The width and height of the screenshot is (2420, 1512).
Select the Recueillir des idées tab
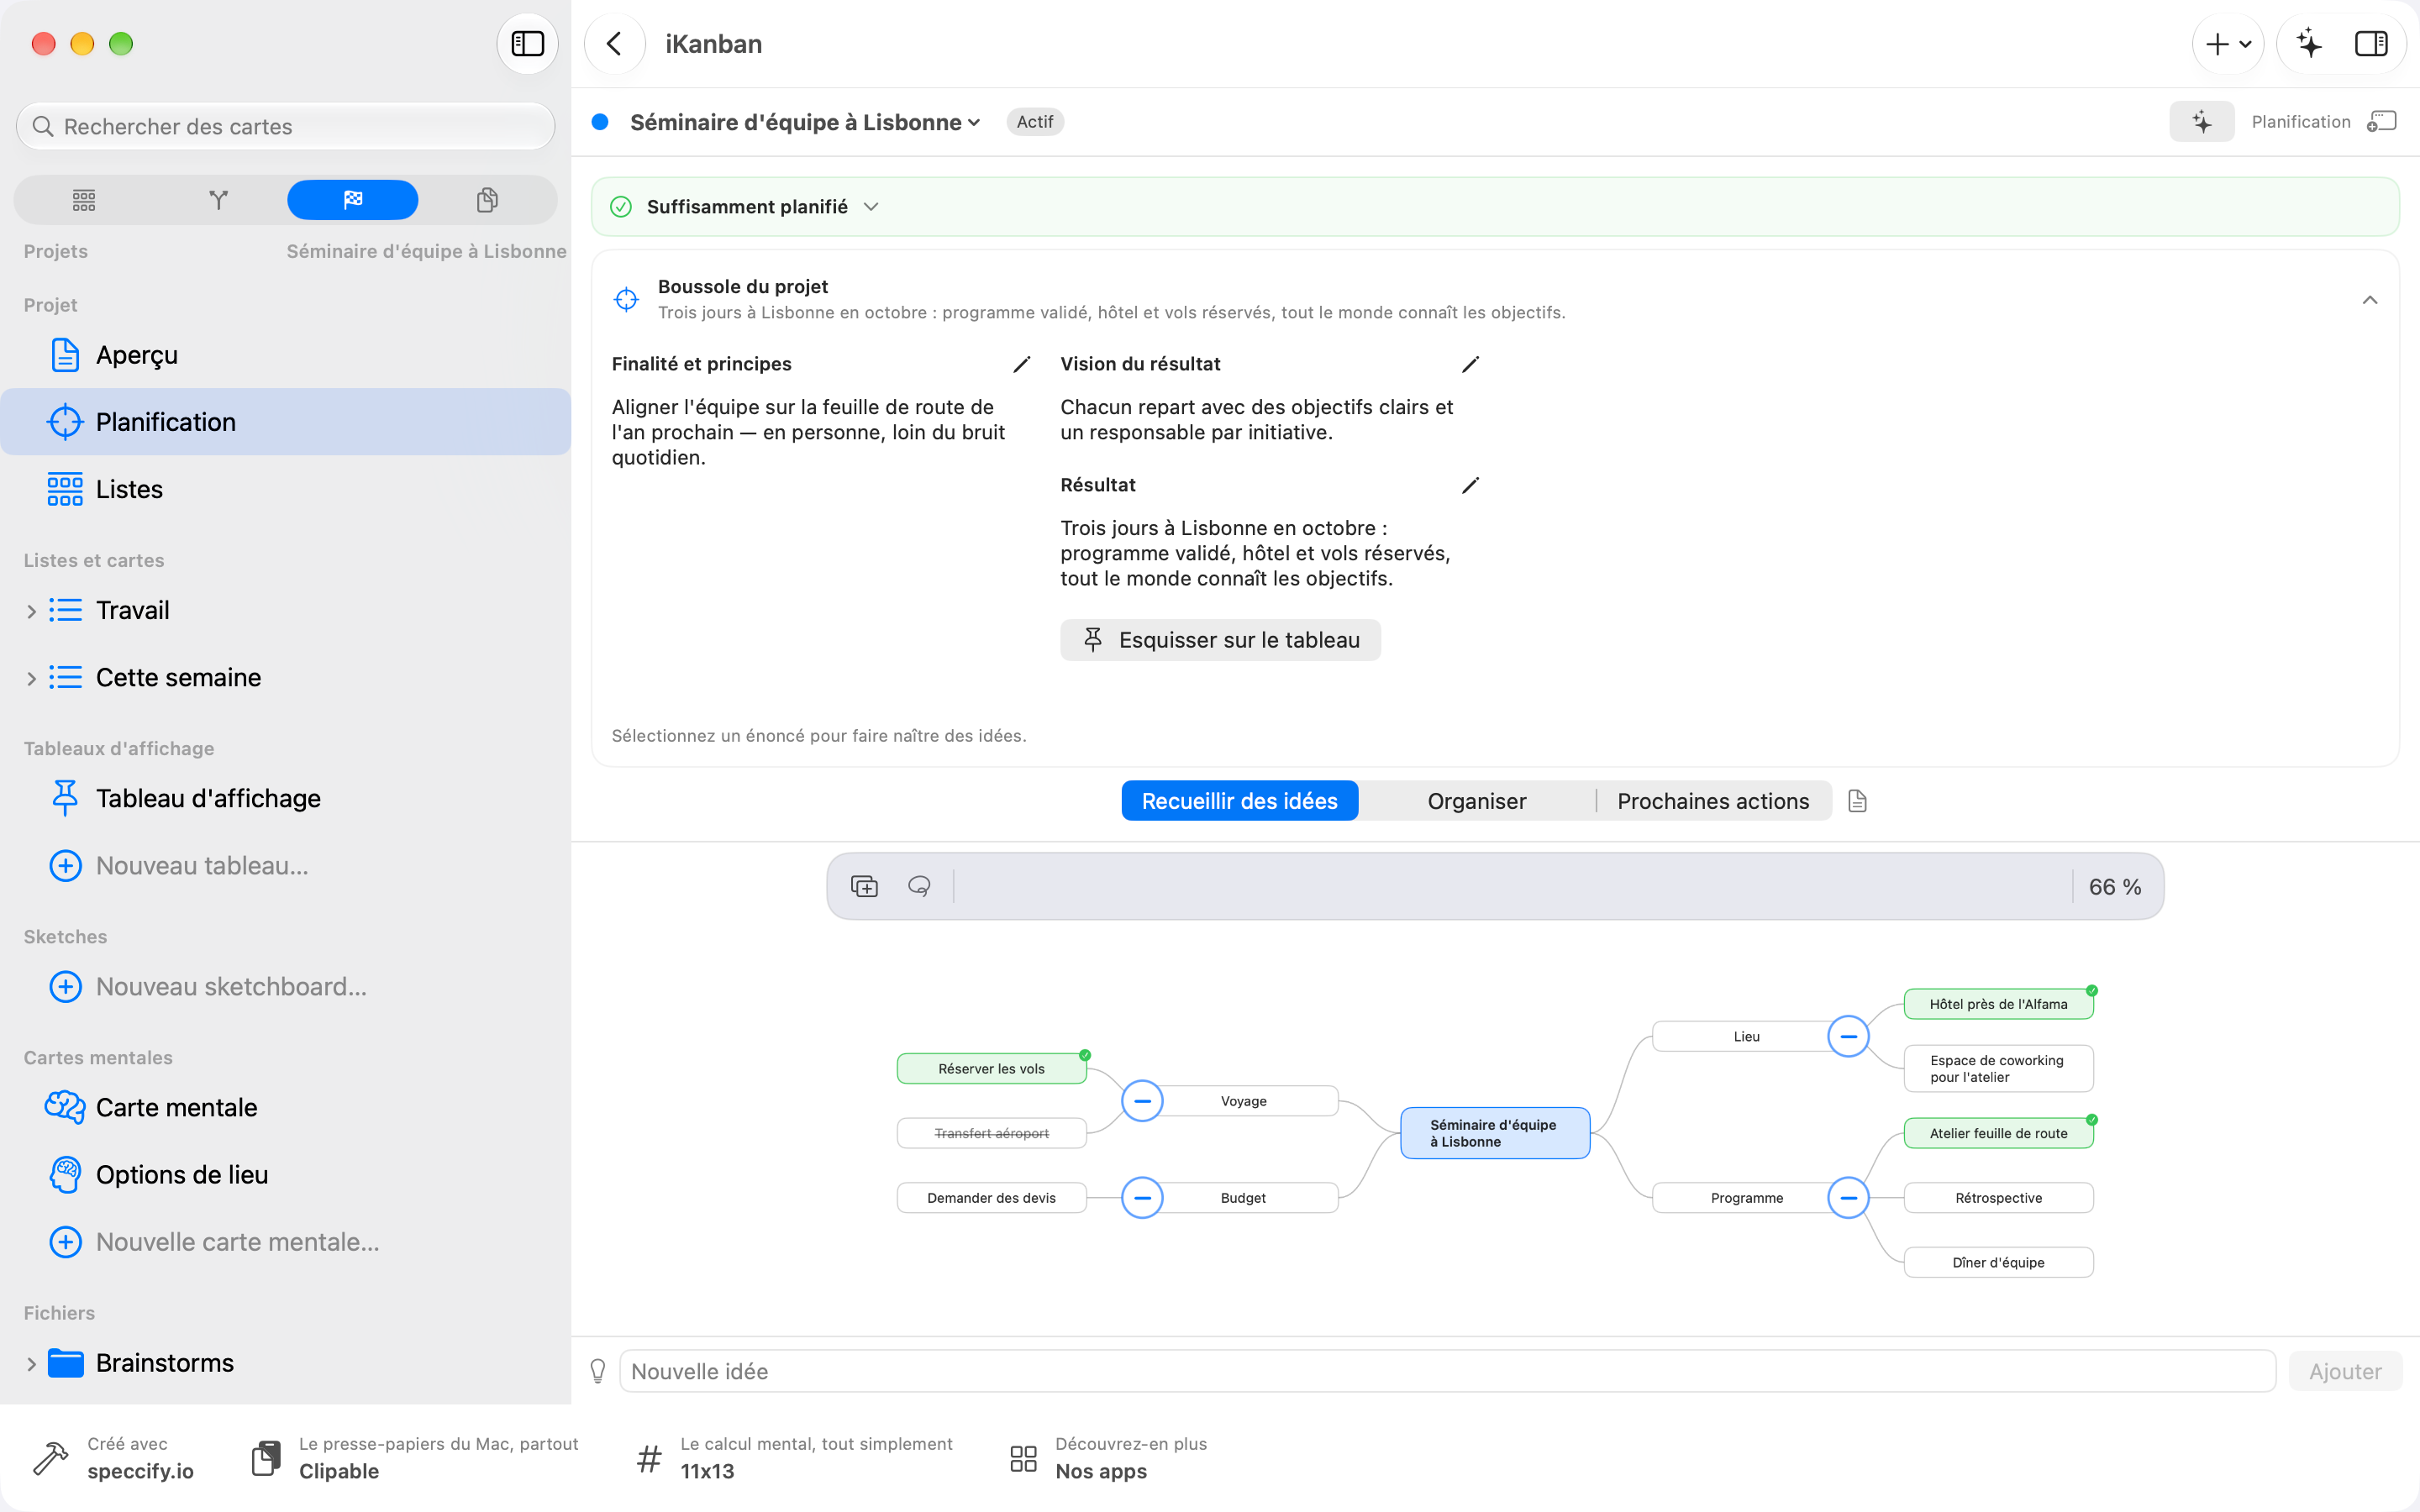pos(1239,801)
